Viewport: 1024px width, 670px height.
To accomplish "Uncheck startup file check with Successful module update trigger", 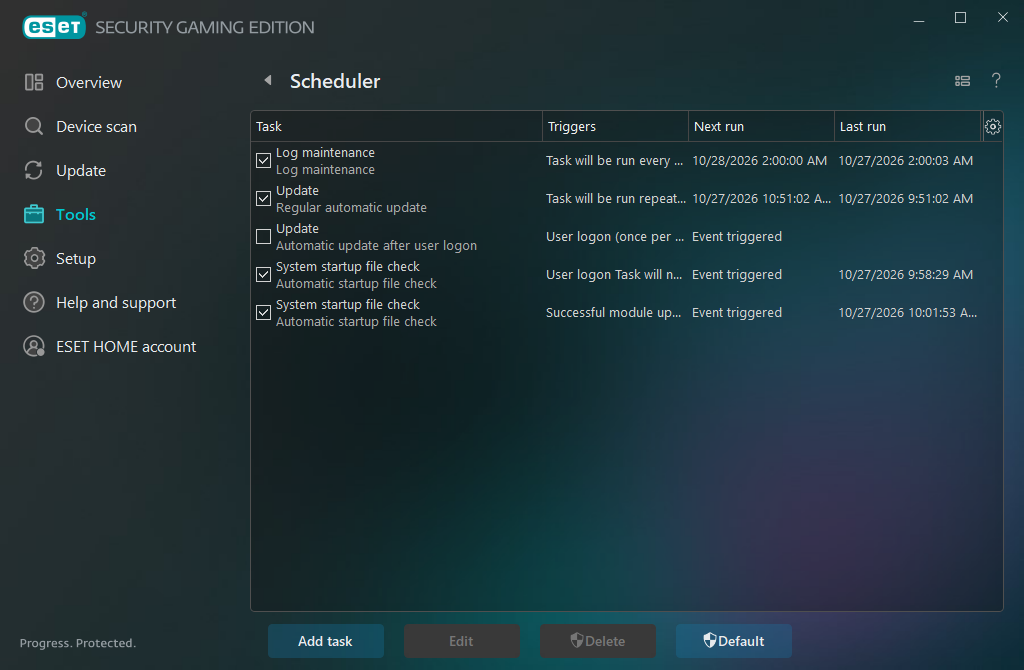I will (263, 312).
